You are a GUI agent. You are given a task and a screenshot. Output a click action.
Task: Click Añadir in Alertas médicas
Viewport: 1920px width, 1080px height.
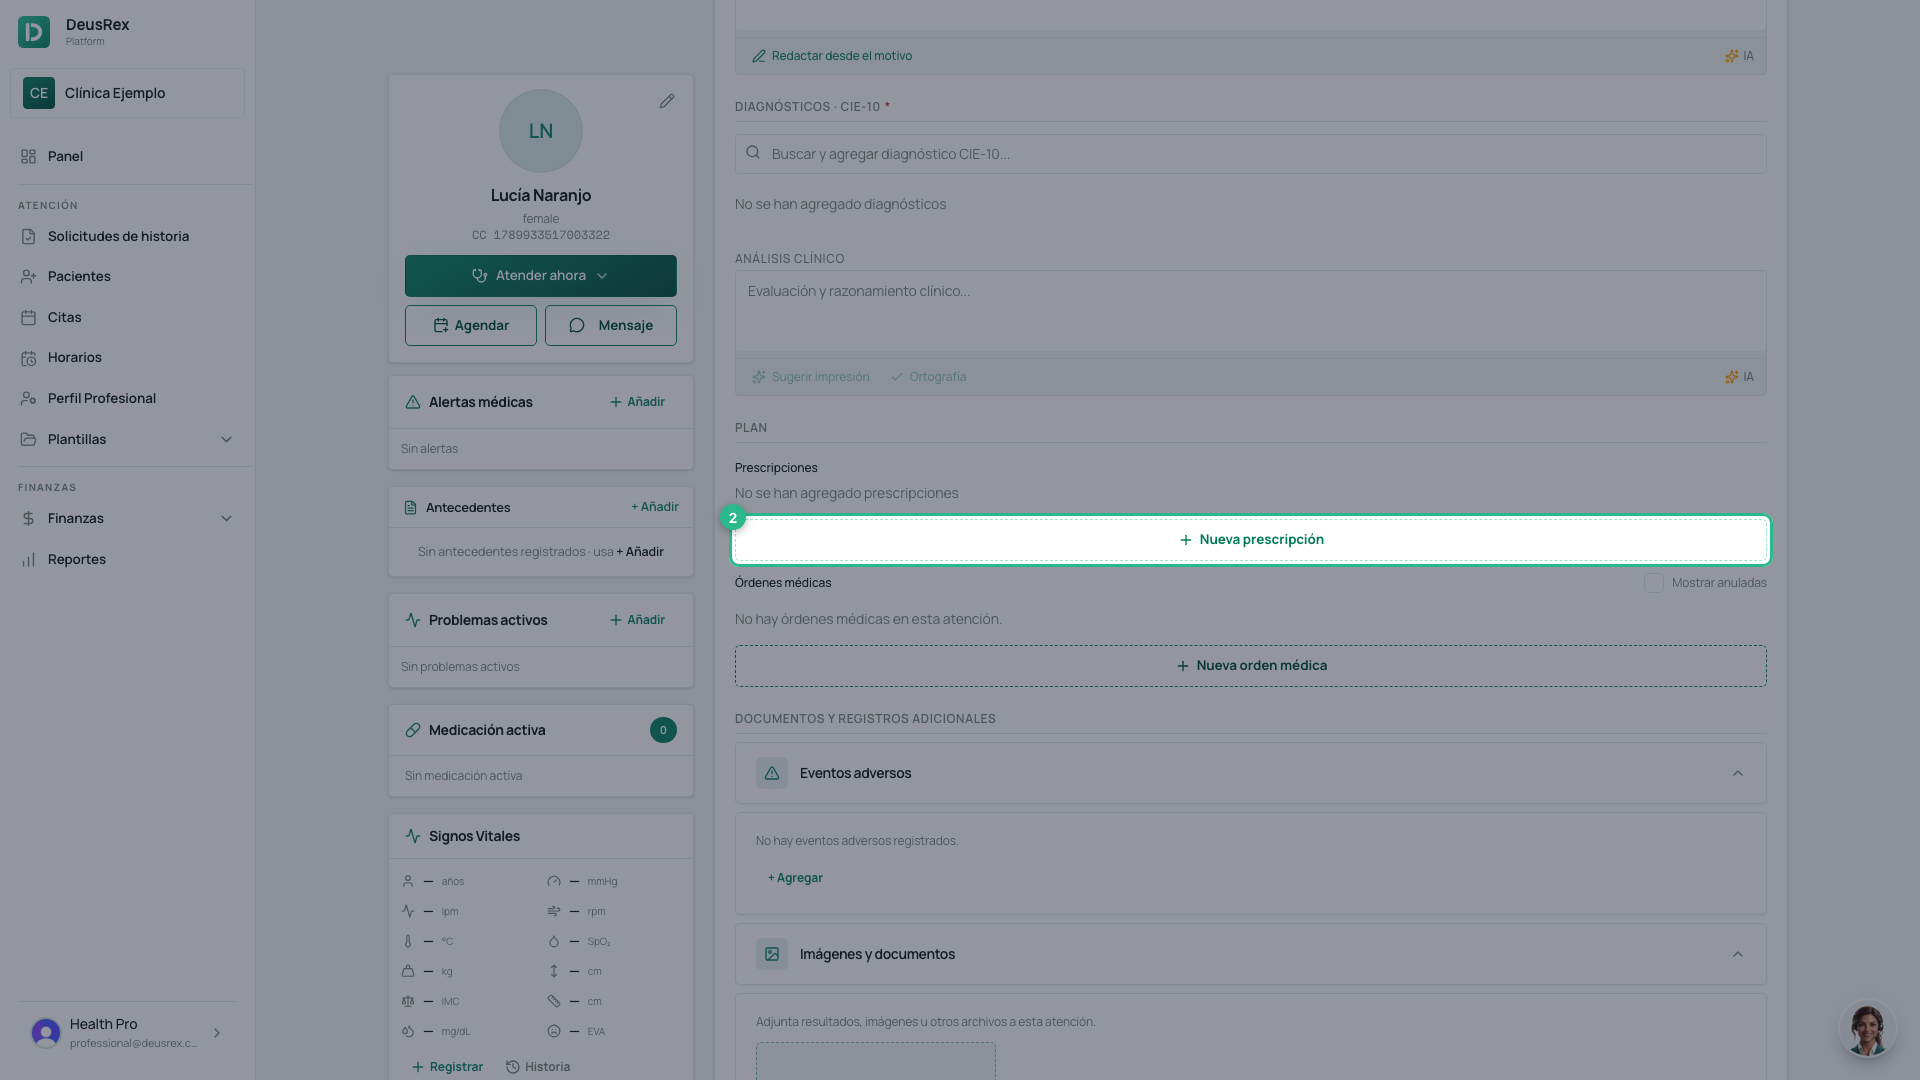[637, 402]
